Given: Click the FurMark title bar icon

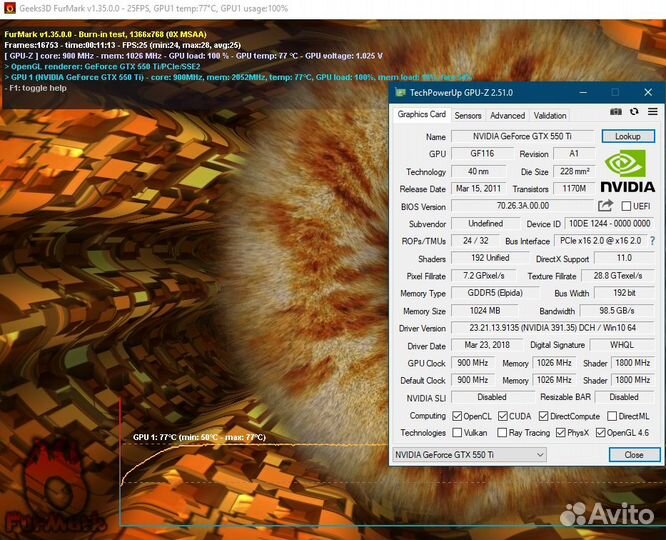Looking at the screenshot, I should pyautogui.click(x=9, y=8).
